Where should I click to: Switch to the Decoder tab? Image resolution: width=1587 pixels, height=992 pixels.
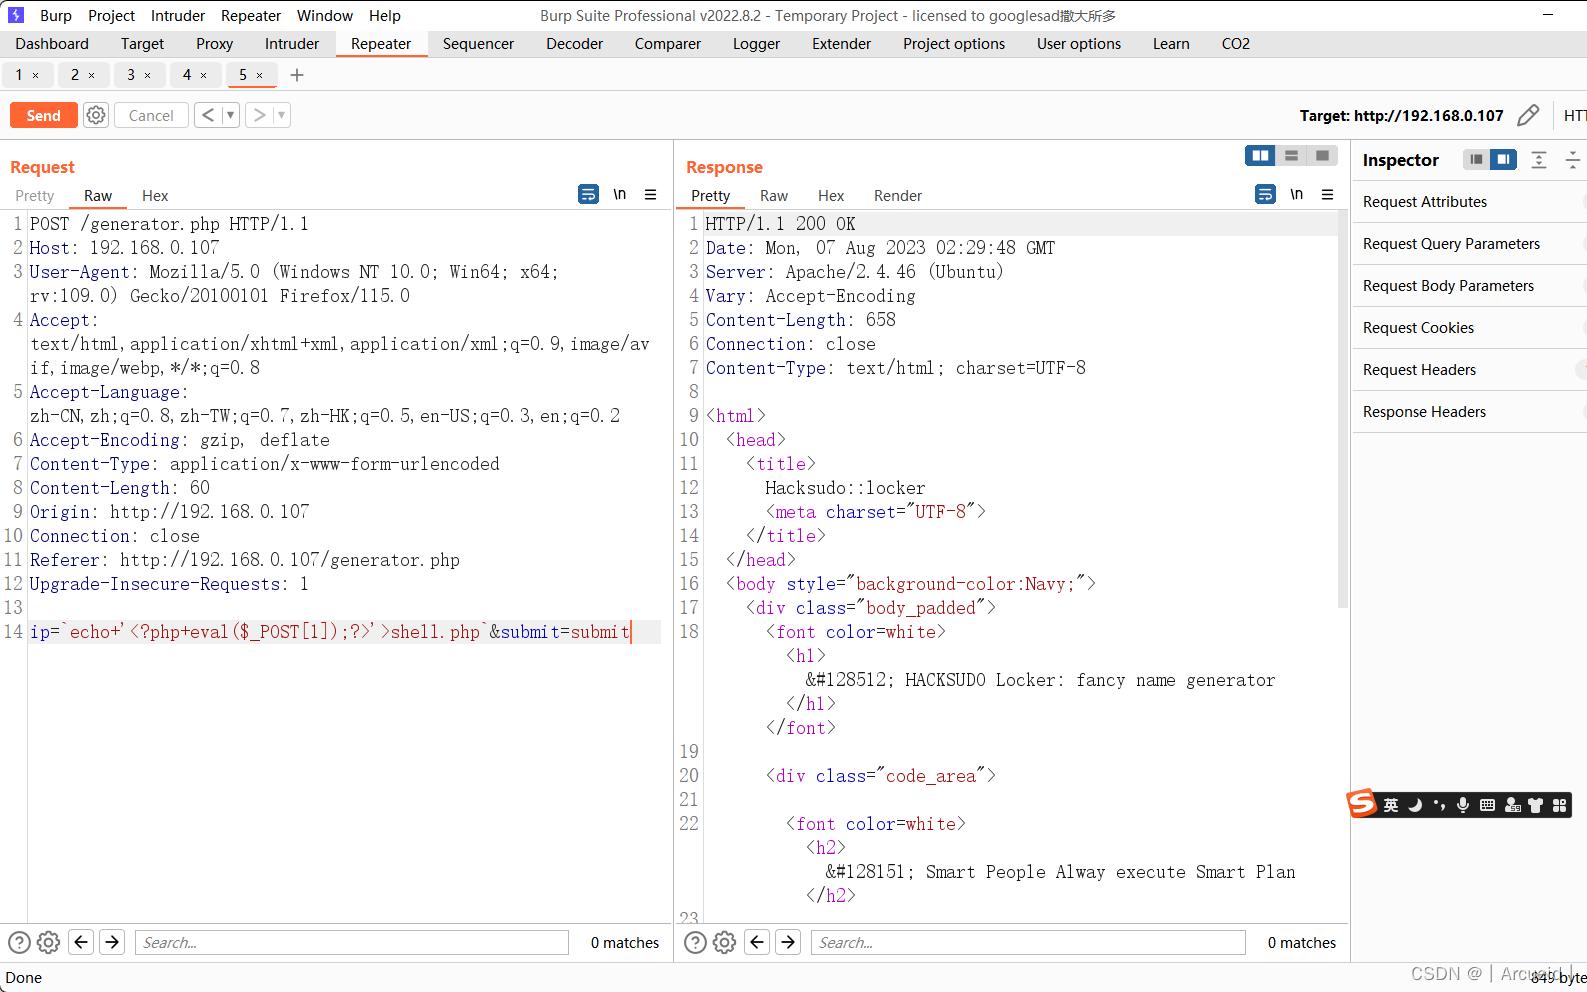tap(574, 44)
